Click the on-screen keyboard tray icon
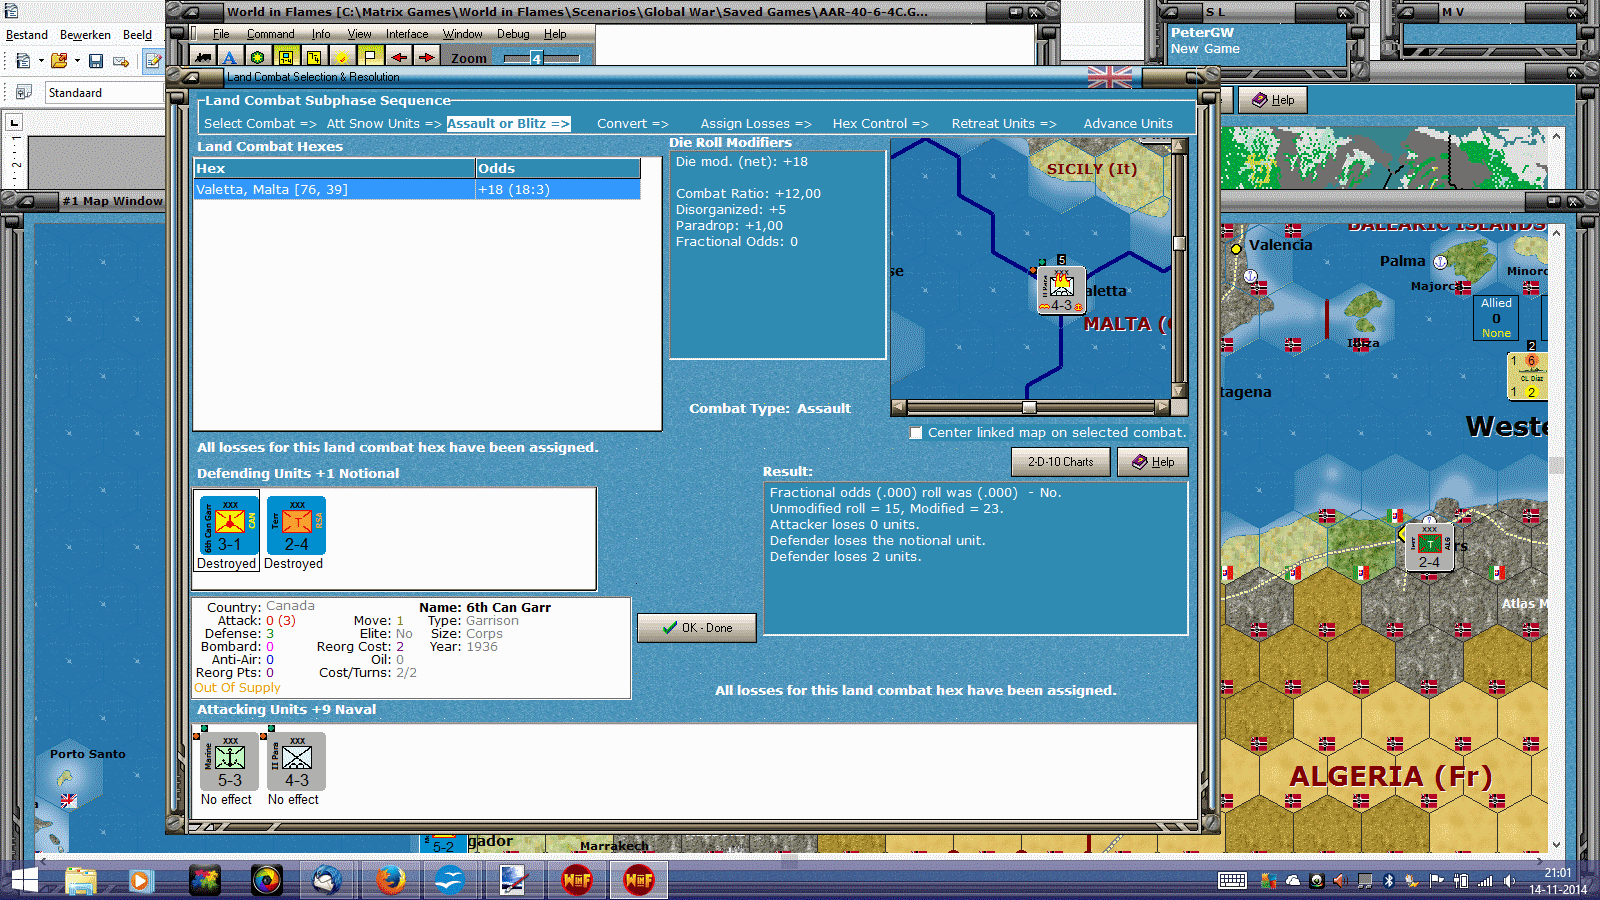This screenshot has width=1600, height=900. [1232, 881]
